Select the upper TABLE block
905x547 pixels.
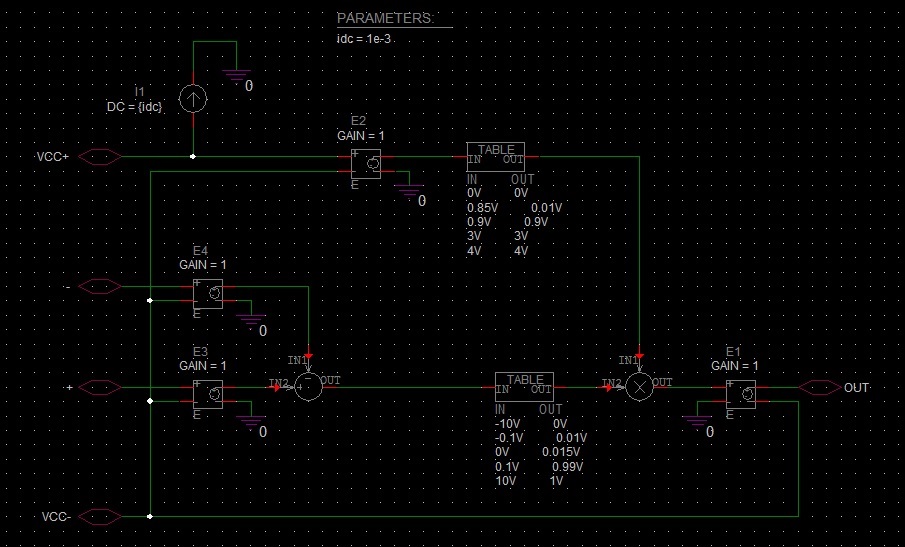click(496, 156)
